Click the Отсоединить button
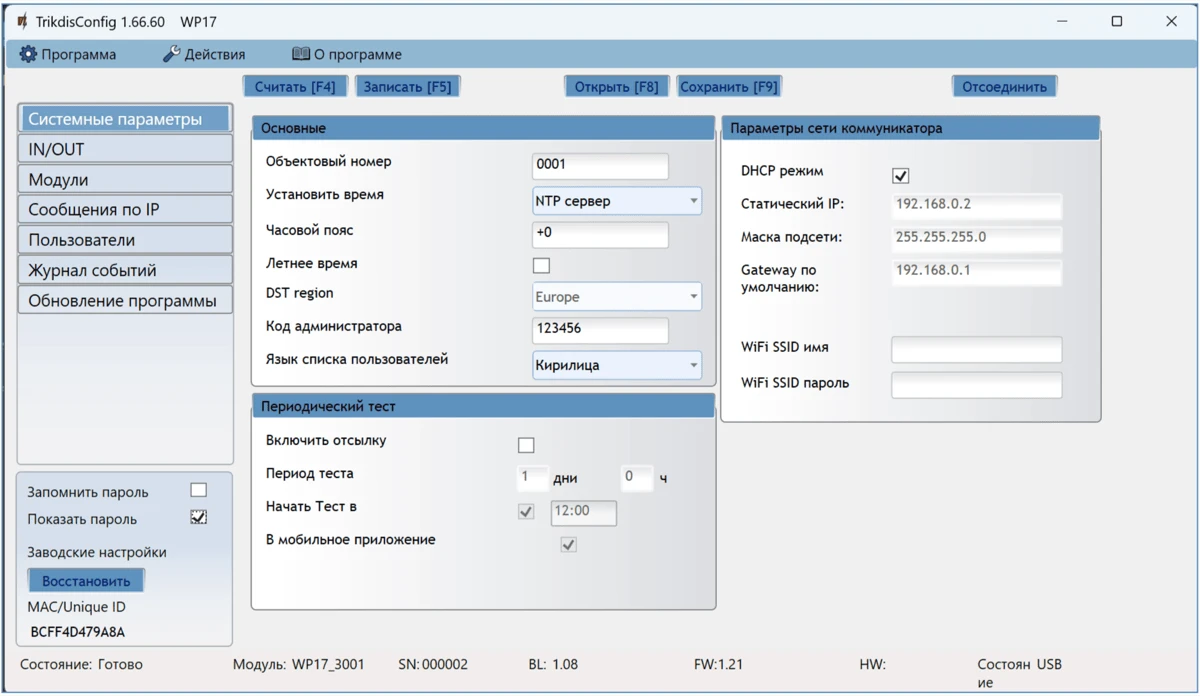This screenshot has height=696, width=1200. (x=1004, y=87)
